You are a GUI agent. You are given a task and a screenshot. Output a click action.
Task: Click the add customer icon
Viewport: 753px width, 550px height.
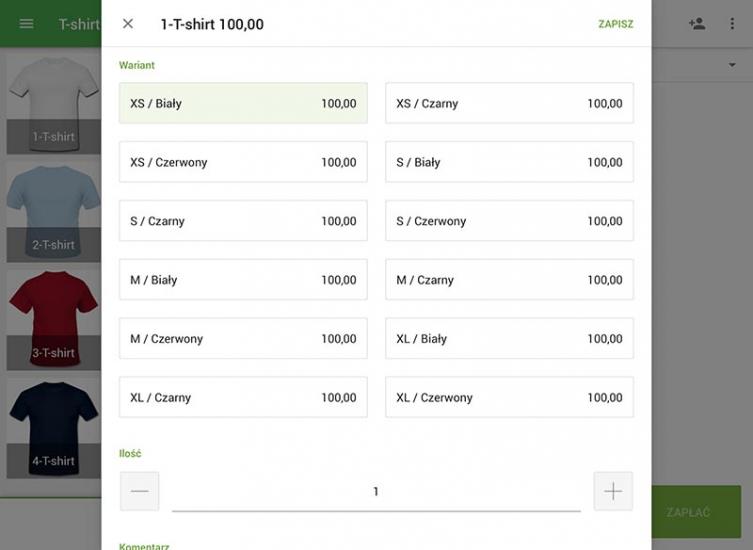coord(697,24)
